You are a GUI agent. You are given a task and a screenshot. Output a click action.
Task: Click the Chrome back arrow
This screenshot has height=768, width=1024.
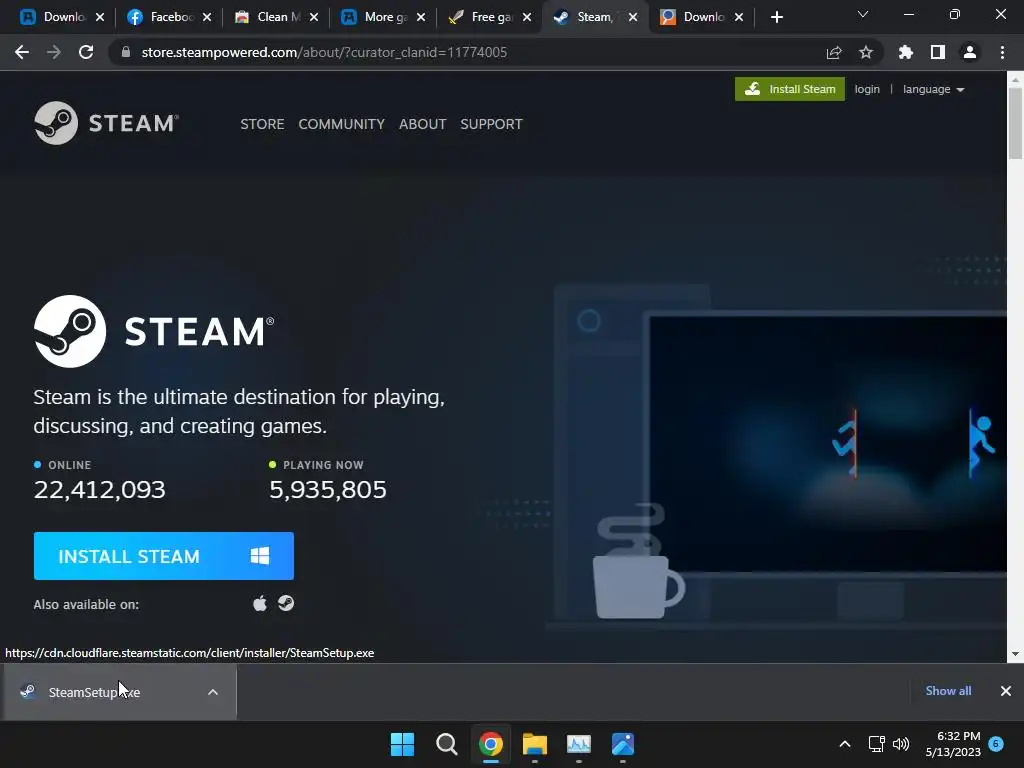click(x=22, y=52)
